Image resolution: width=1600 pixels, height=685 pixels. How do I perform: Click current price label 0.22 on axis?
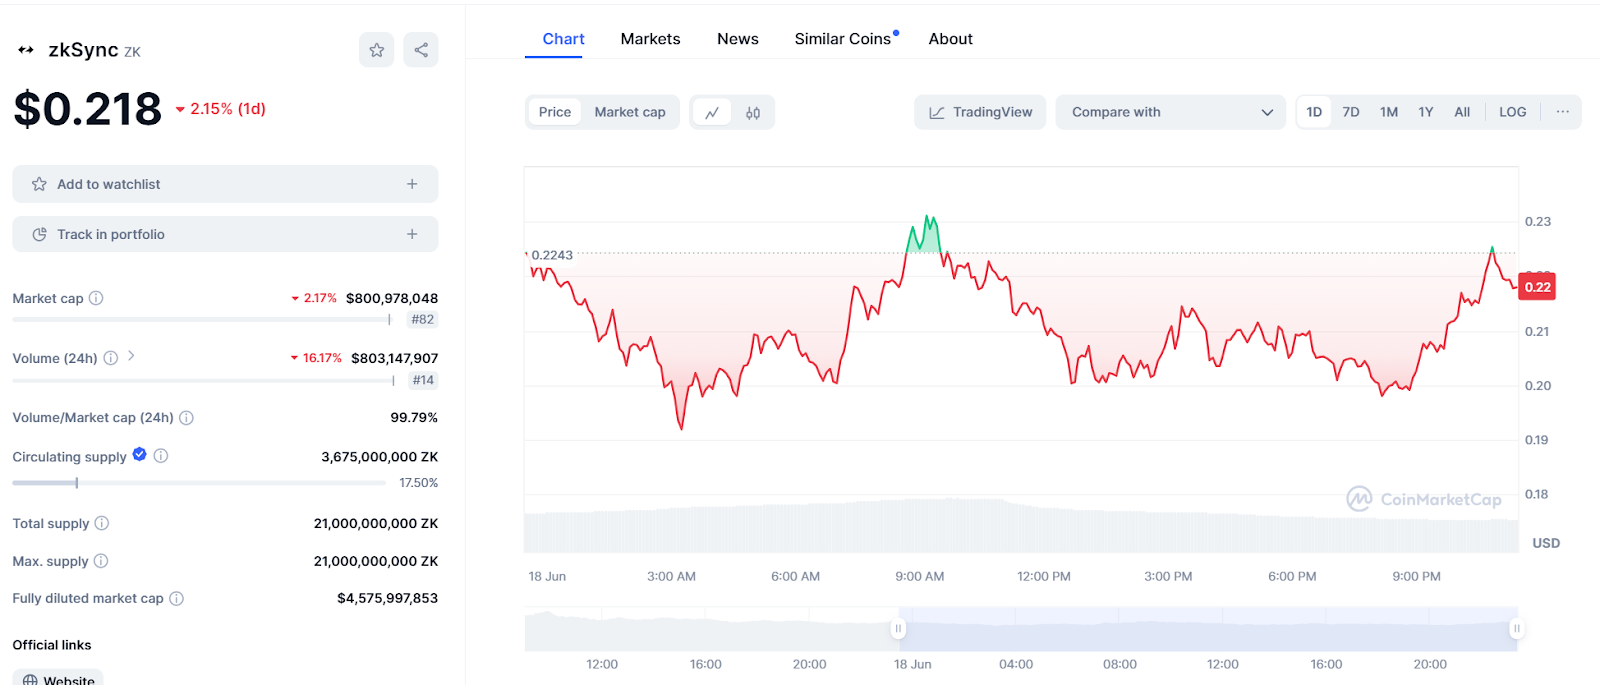click(1537, 287)
